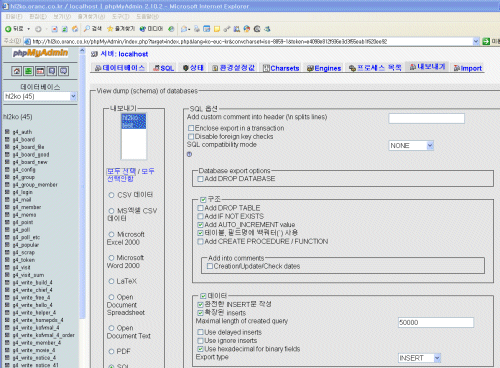Click the Go button beside address bar
The width and height of the screenshot is (500, 368).
point(486,41)
